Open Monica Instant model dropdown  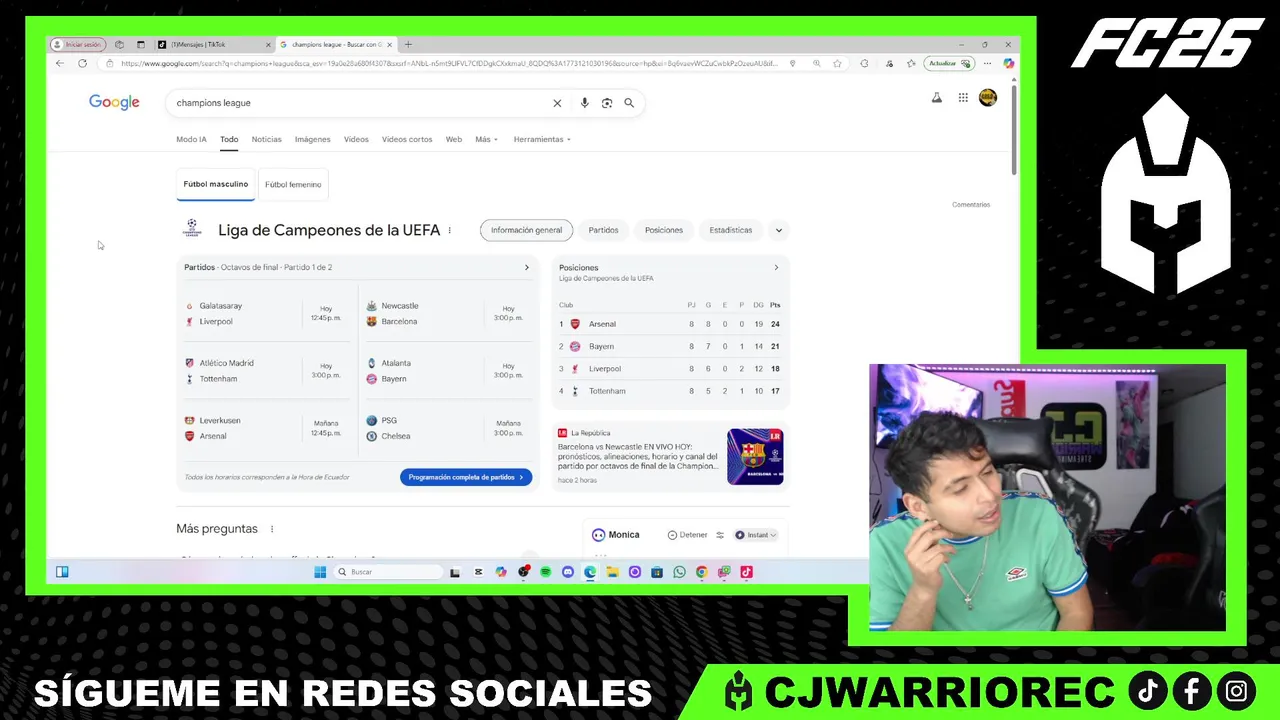point(756,535)
